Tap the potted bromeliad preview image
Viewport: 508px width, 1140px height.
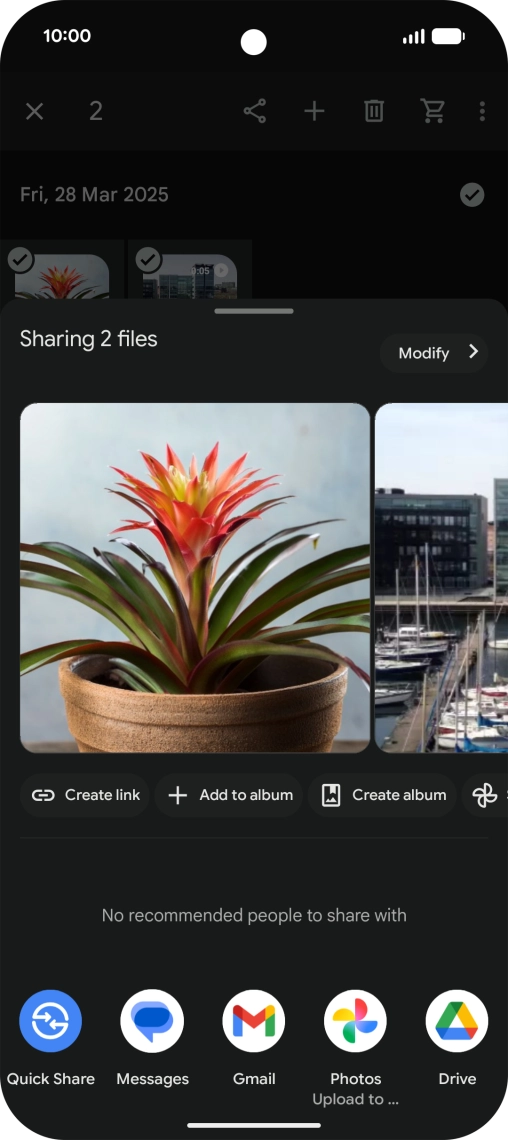pos(195,578)
